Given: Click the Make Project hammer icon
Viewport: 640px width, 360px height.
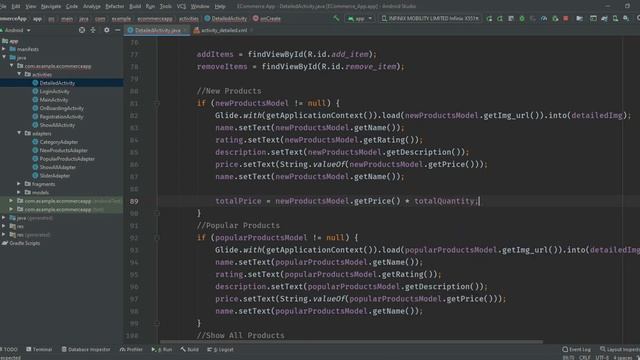Looking at the screenshot, I should (x=336, y=18).
